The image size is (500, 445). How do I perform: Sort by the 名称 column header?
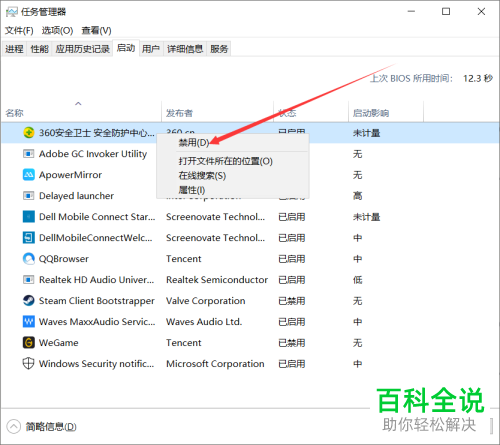tap(14, 113)
